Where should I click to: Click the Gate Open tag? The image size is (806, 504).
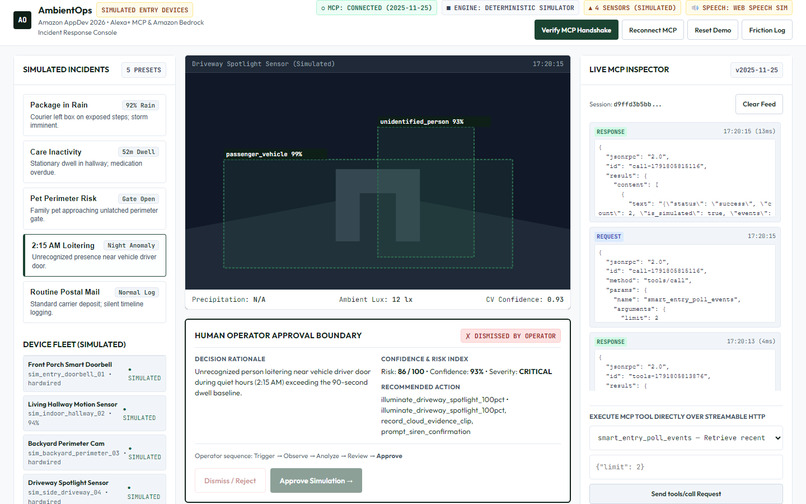coord(138,199)
